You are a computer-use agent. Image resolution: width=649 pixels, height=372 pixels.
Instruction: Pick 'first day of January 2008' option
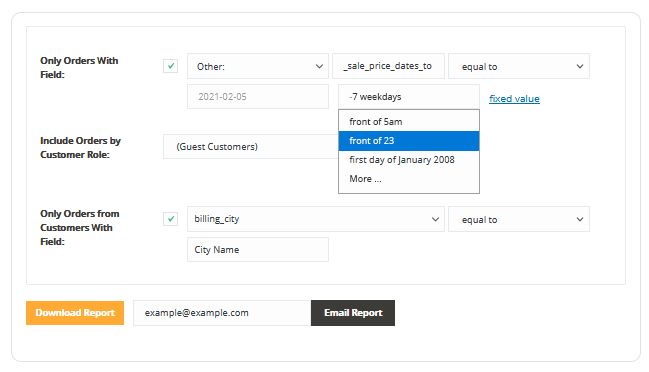(409, 160)
